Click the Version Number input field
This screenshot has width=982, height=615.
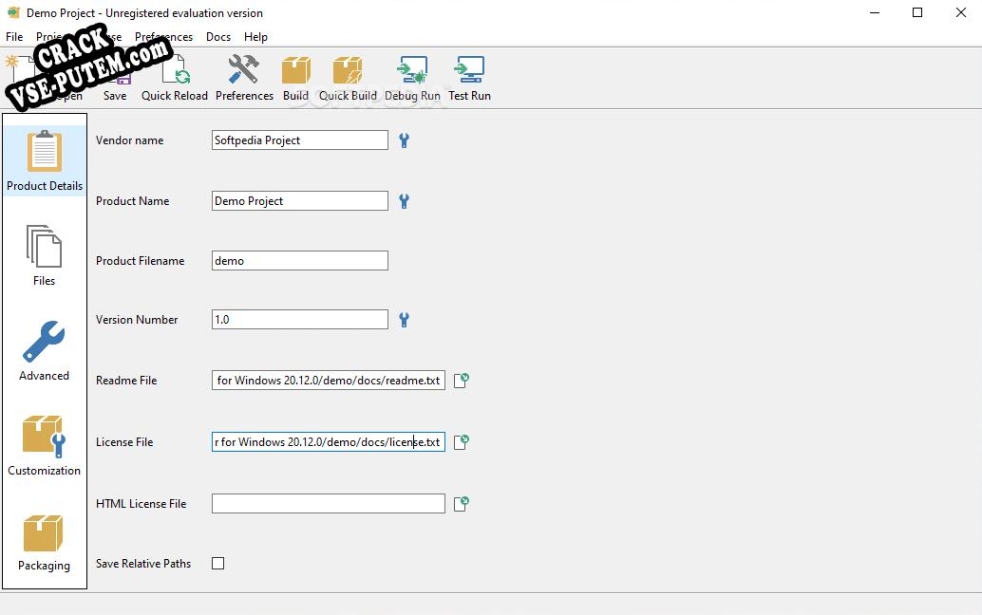(x=300, y=319)
